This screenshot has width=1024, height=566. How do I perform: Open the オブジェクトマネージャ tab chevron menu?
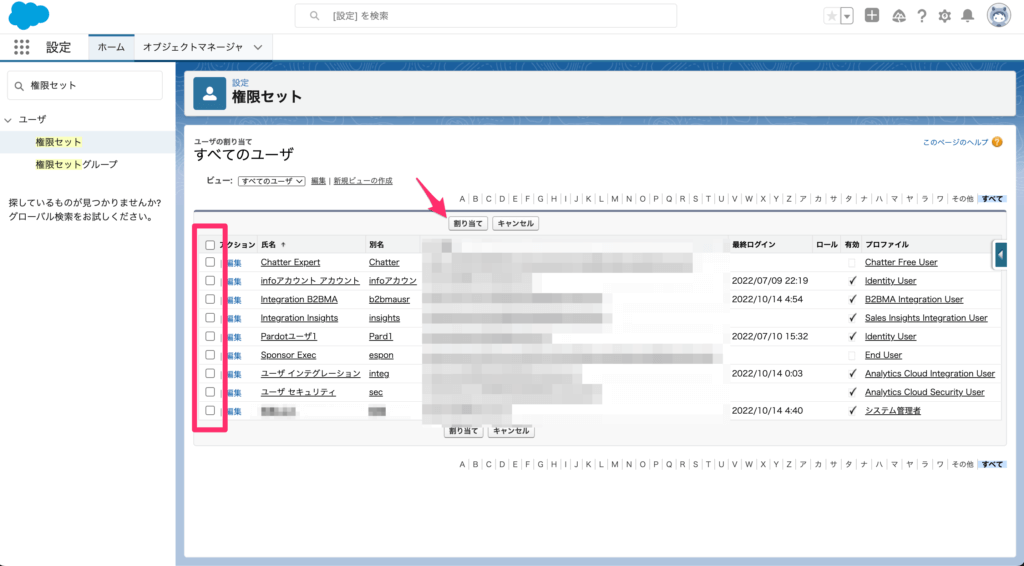tap(258, 47)
